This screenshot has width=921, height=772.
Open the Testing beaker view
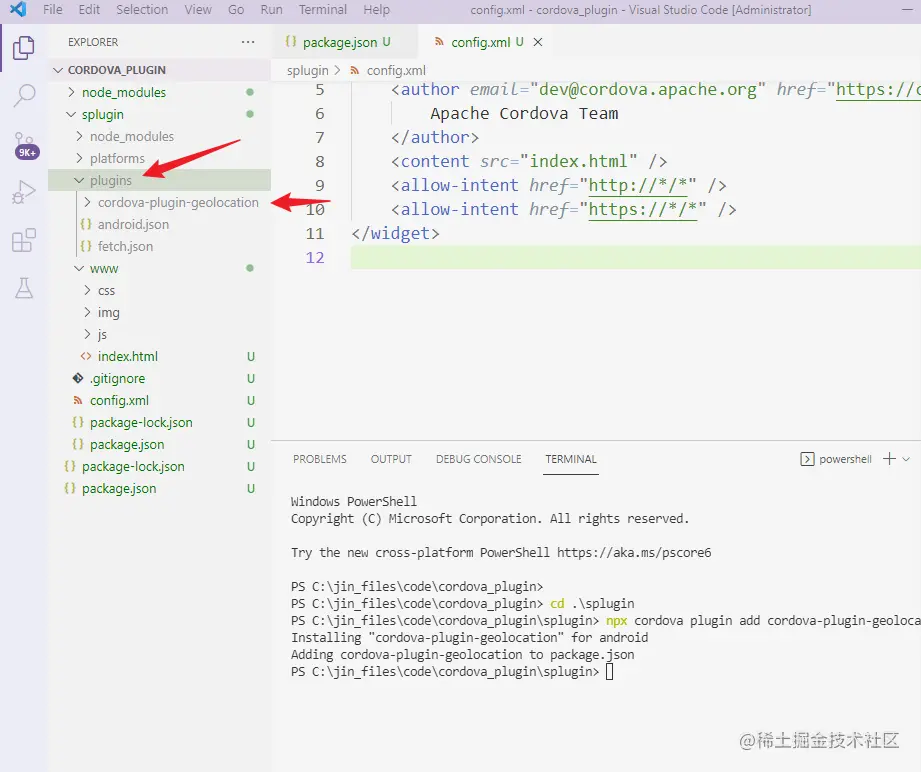[x=24, y=288]
